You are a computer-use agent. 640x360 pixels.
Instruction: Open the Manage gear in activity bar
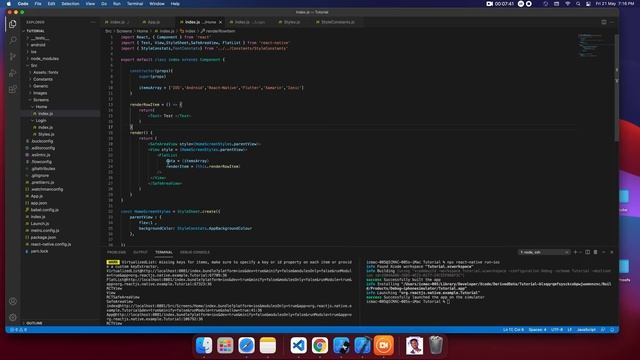(x=13, y=317)
